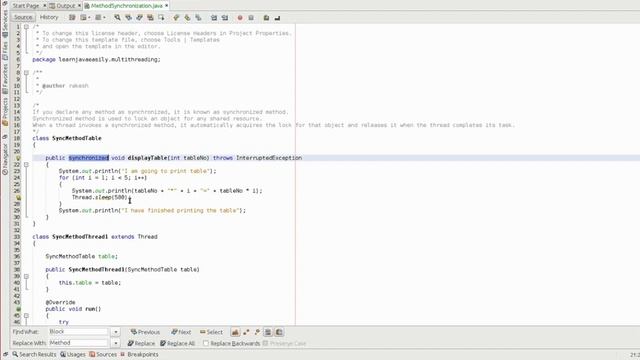Click the Select find button

[x=211, y=332]
